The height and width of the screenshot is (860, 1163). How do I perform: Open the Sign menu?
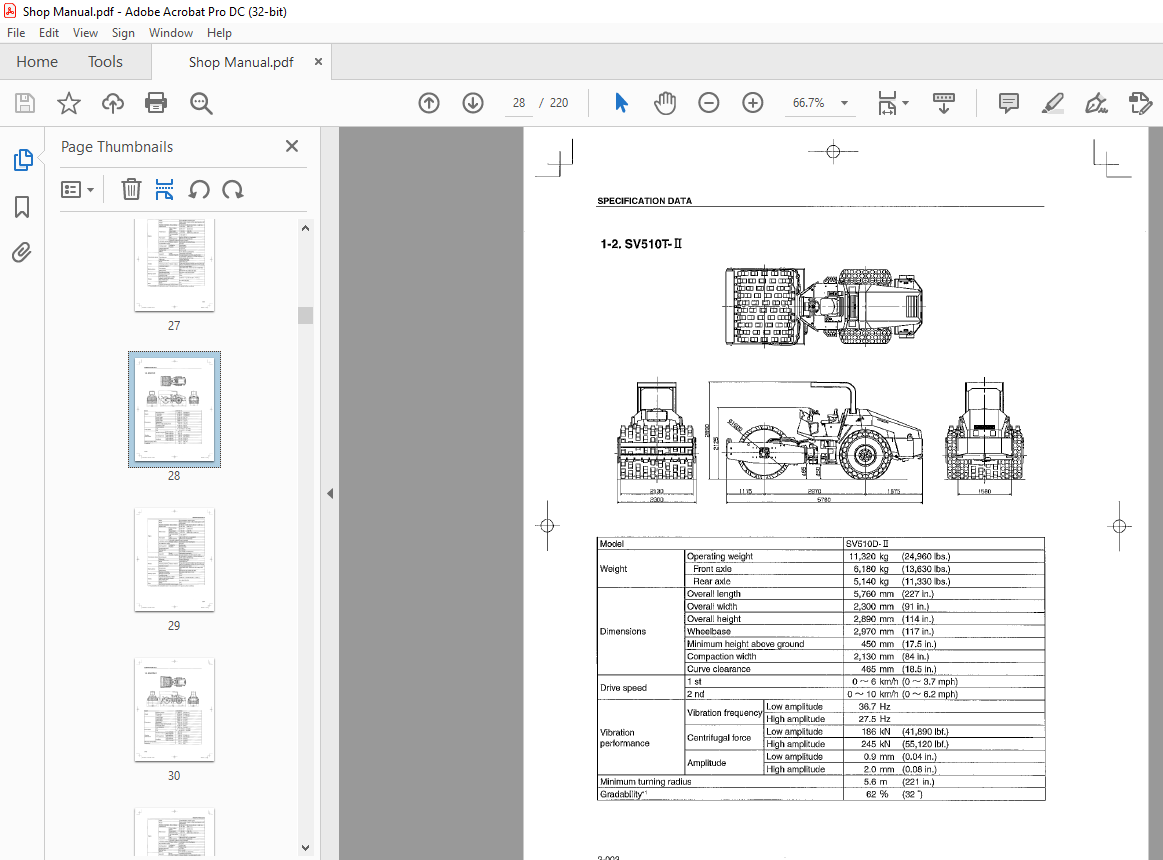point(123,33)
